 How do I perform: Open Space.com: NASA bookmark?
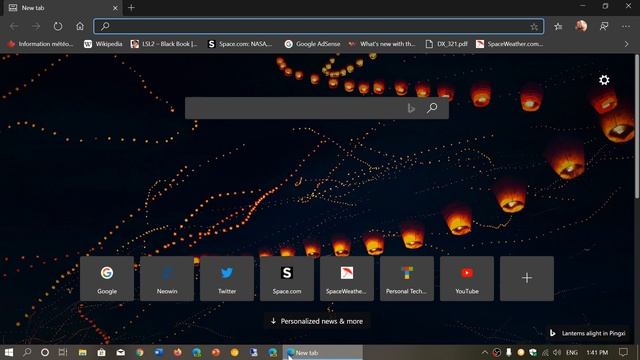click(x=240, y=44)
